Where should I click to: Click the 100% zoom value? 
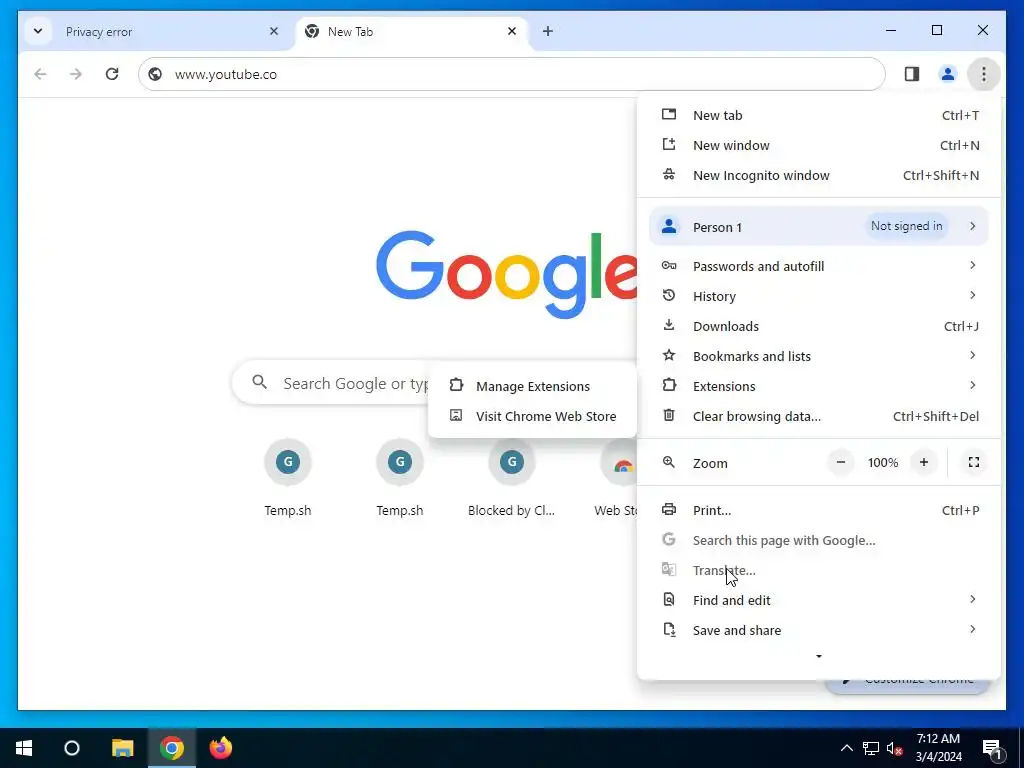point(882,462)
